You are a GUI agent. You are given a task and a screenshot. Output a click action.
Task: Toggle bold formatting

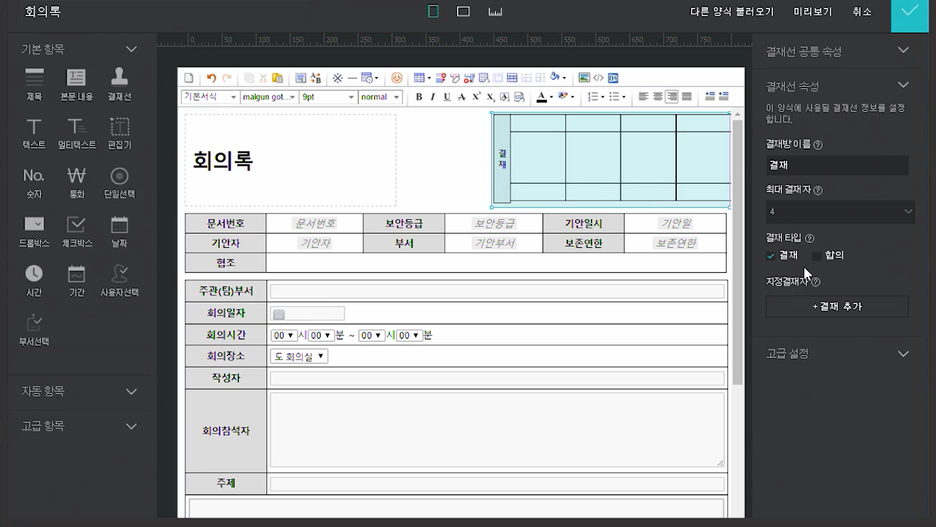pos(418,97)
